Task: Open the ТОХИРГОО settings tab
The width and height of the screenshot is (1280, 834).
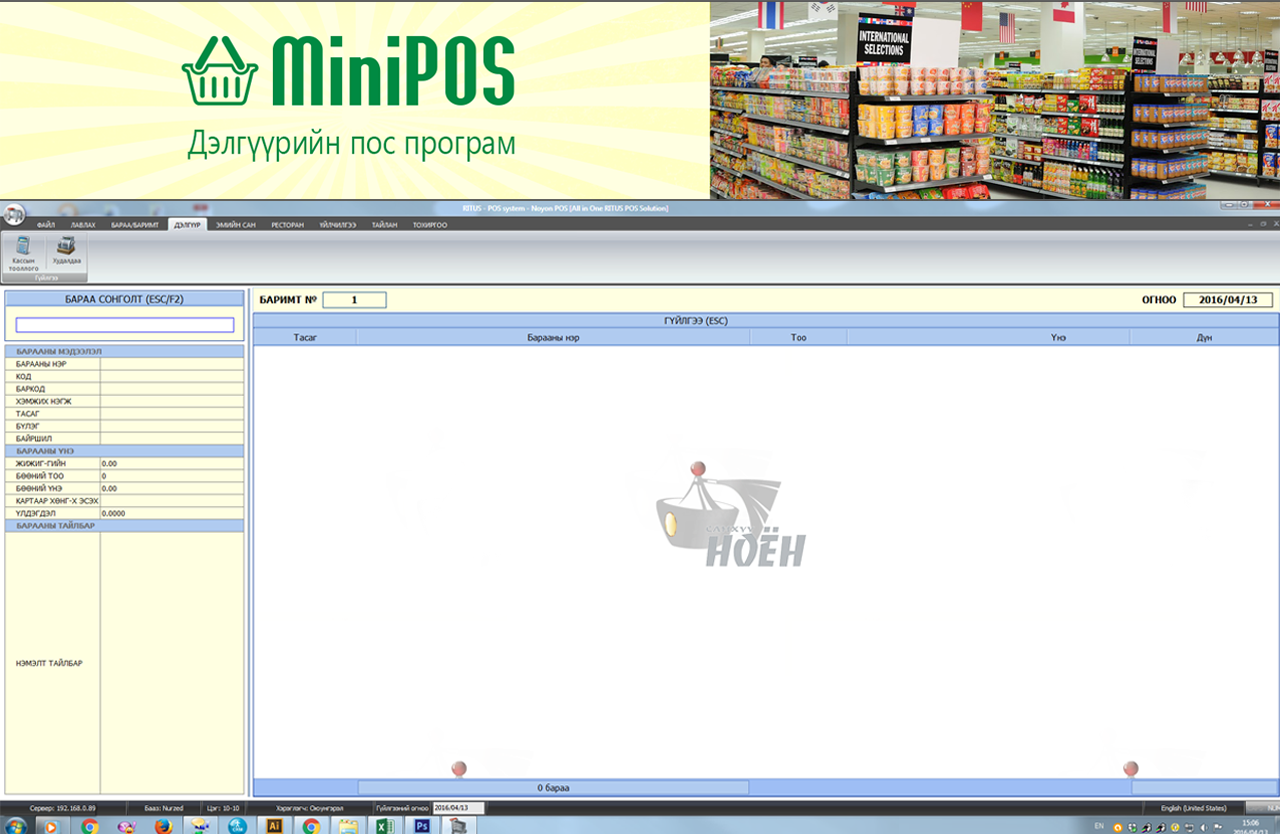Action: [x=430, y=225]
